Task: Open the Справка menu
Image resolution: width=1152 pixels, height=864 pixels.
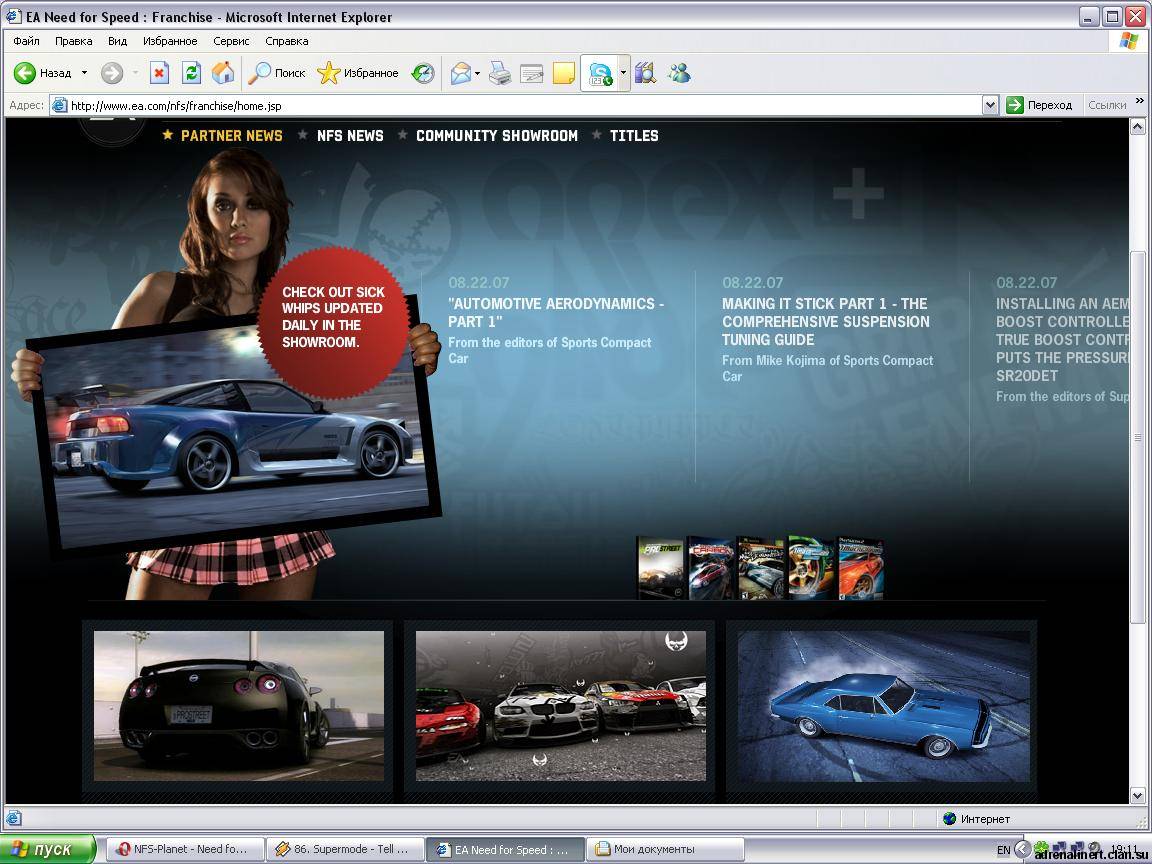Action: (287, 41)
